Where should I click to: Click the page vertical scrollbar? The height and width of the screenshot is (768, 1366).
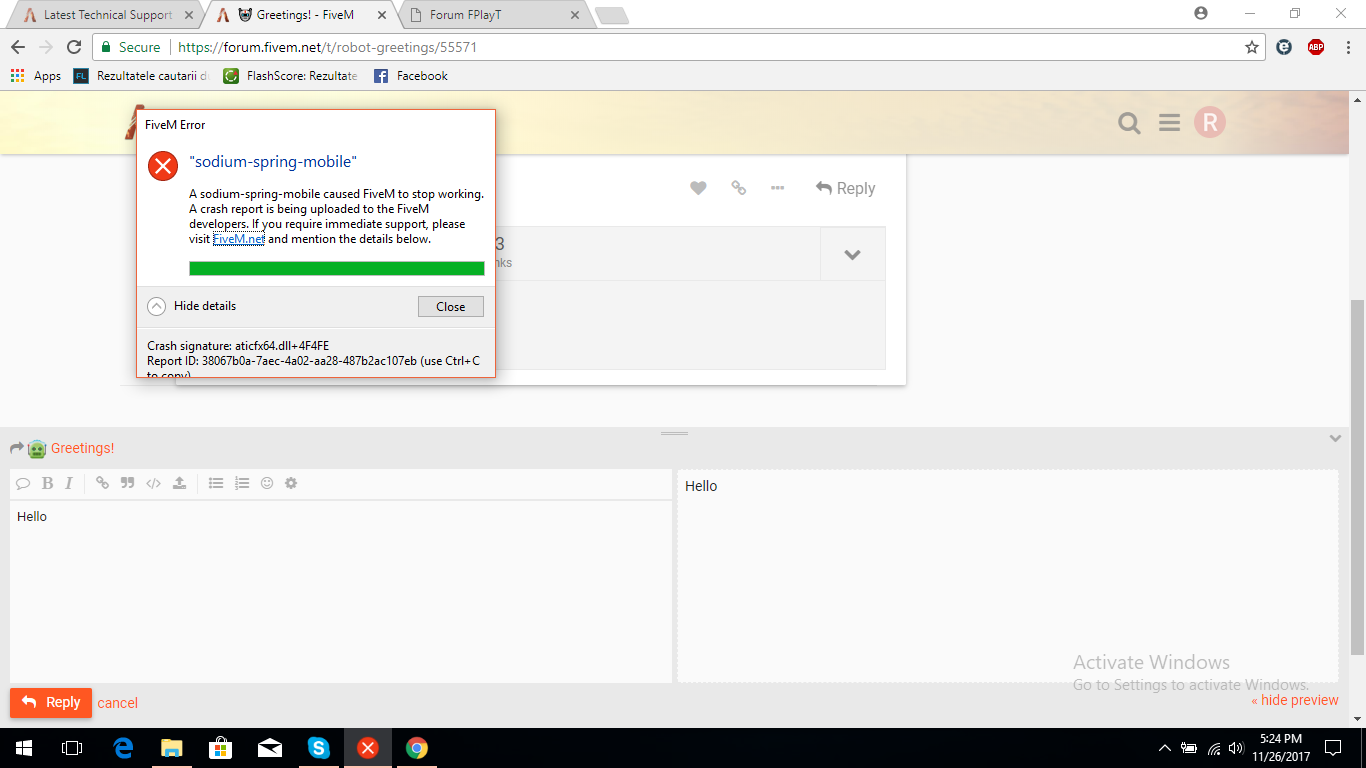(x=1357, y=476)
